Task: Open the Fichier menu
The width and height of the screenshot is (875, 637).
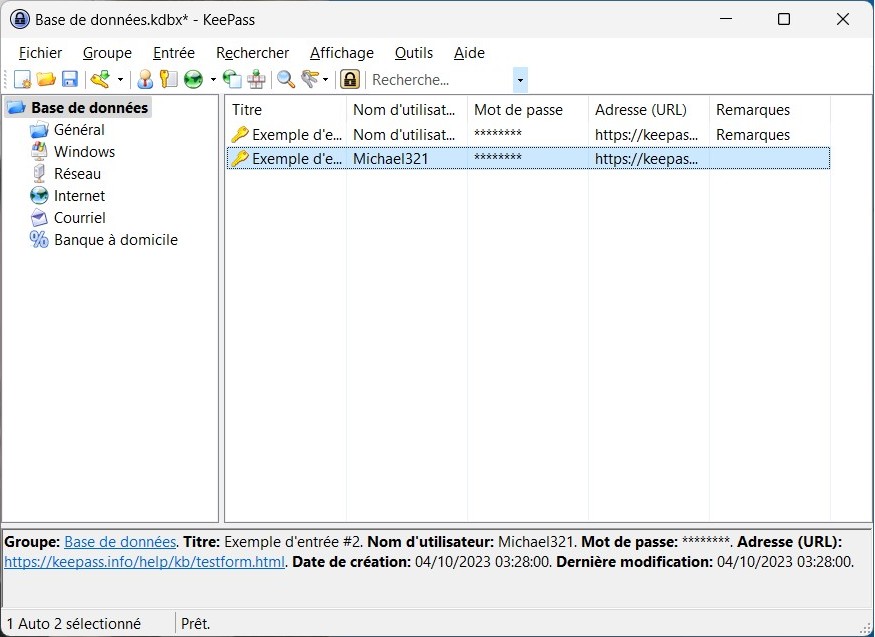Action: (x=40, y=53)
